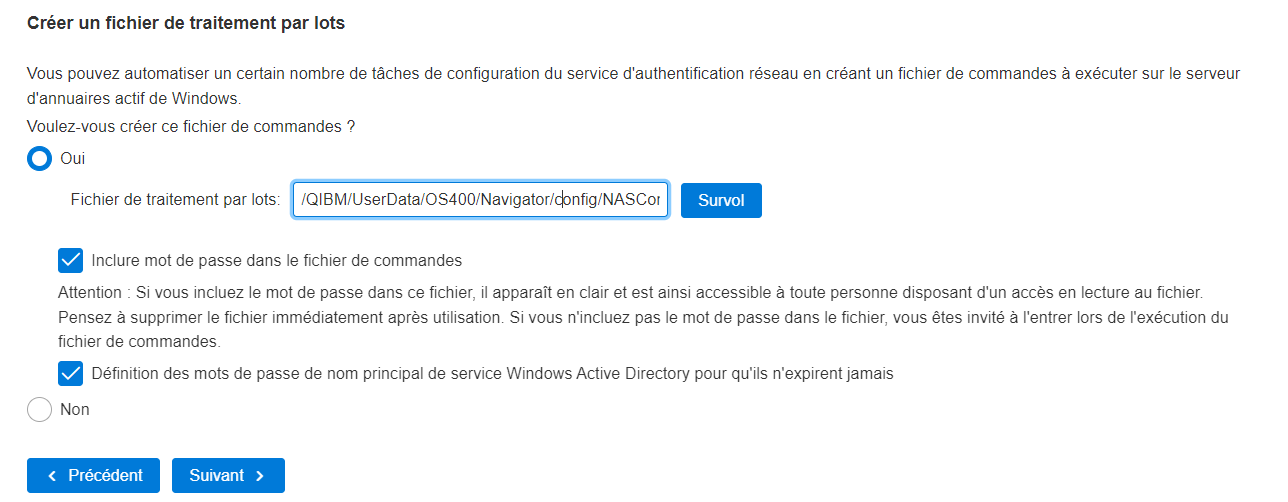
Task: Go to next step with Suivant
Action: (228, 476)
